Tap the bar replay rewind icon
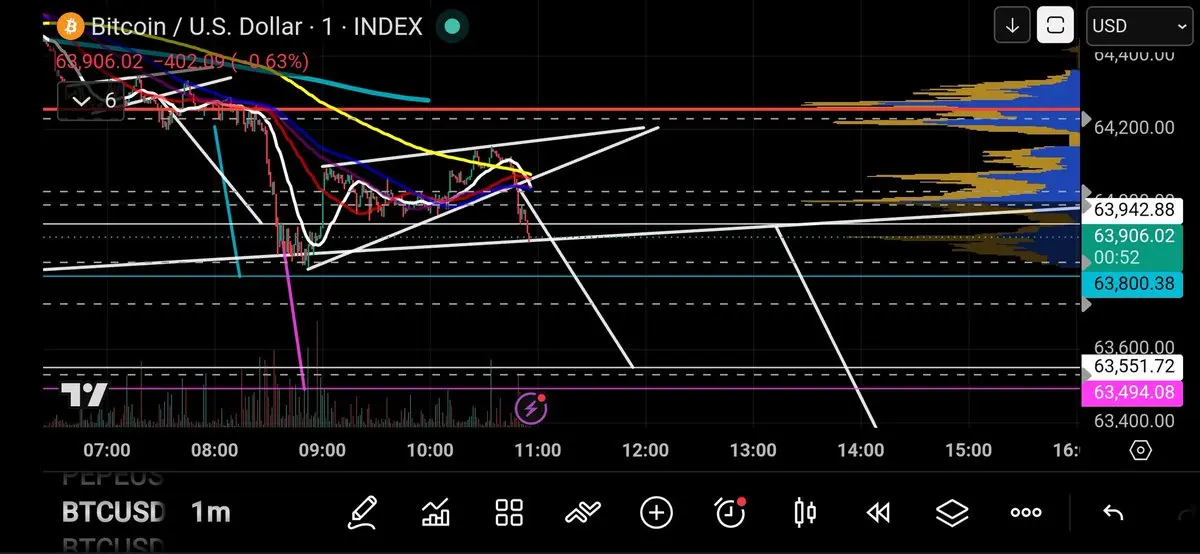The height and width of the screenshot is (554, 1200). [x=878, y=513]
